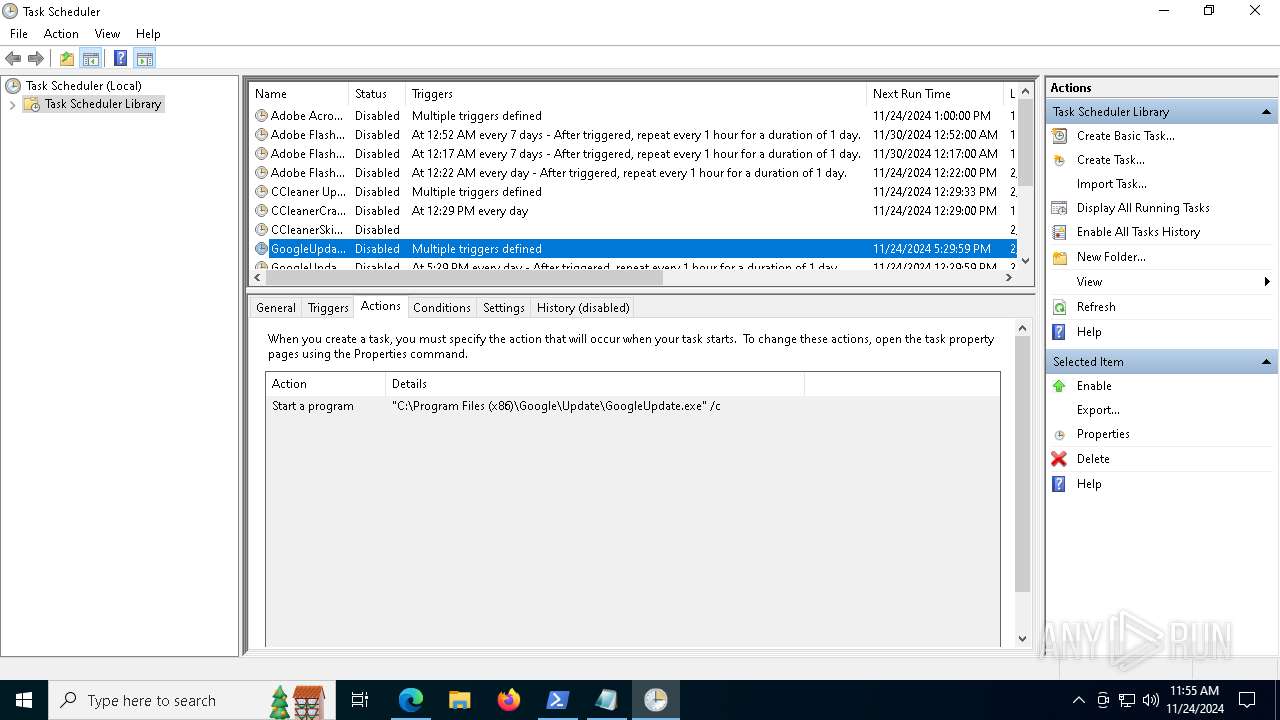This screenshot has width=1280, height=720.
Task: Select the CCleaner Up... task row
Action: (x=632, y=192)
